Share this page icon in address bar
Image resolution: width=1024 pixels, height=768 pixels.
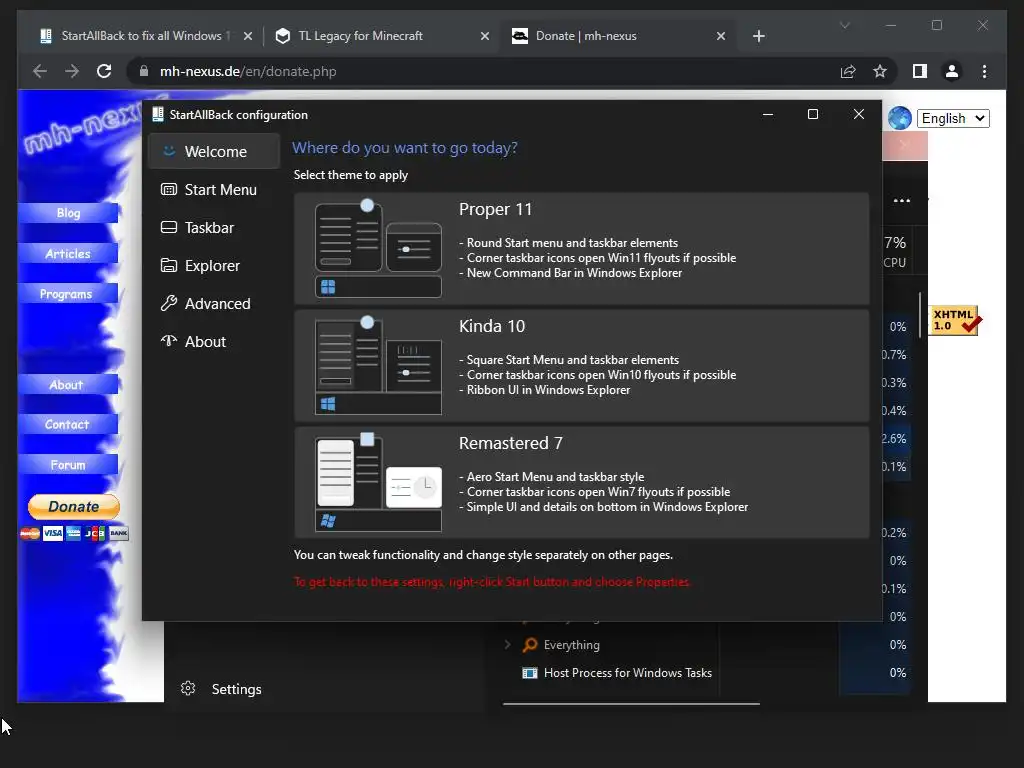click(x=848, y=71)
